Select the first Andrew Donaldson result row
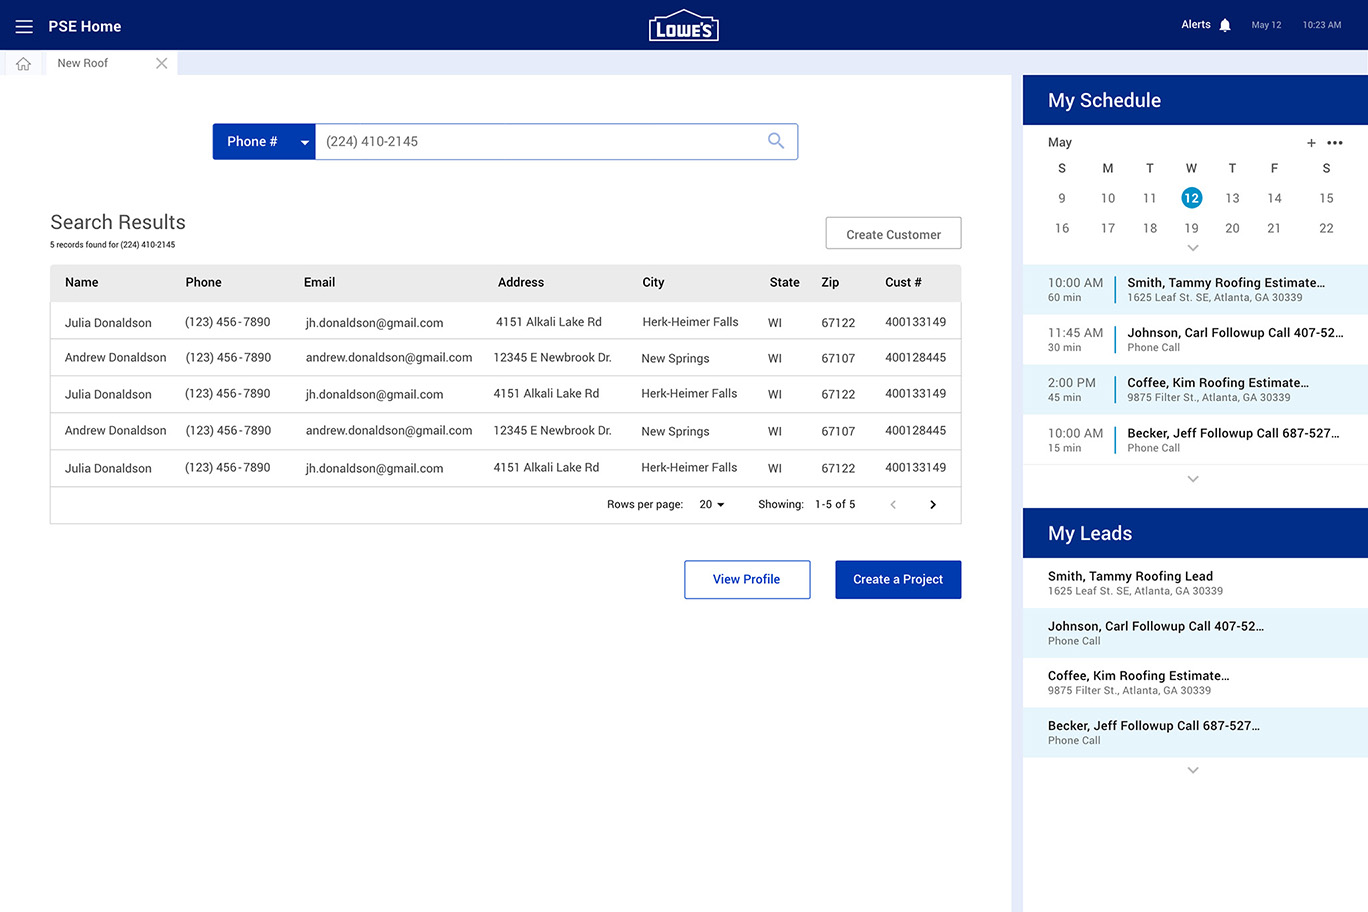1368x912 pixels. [505, 358]
